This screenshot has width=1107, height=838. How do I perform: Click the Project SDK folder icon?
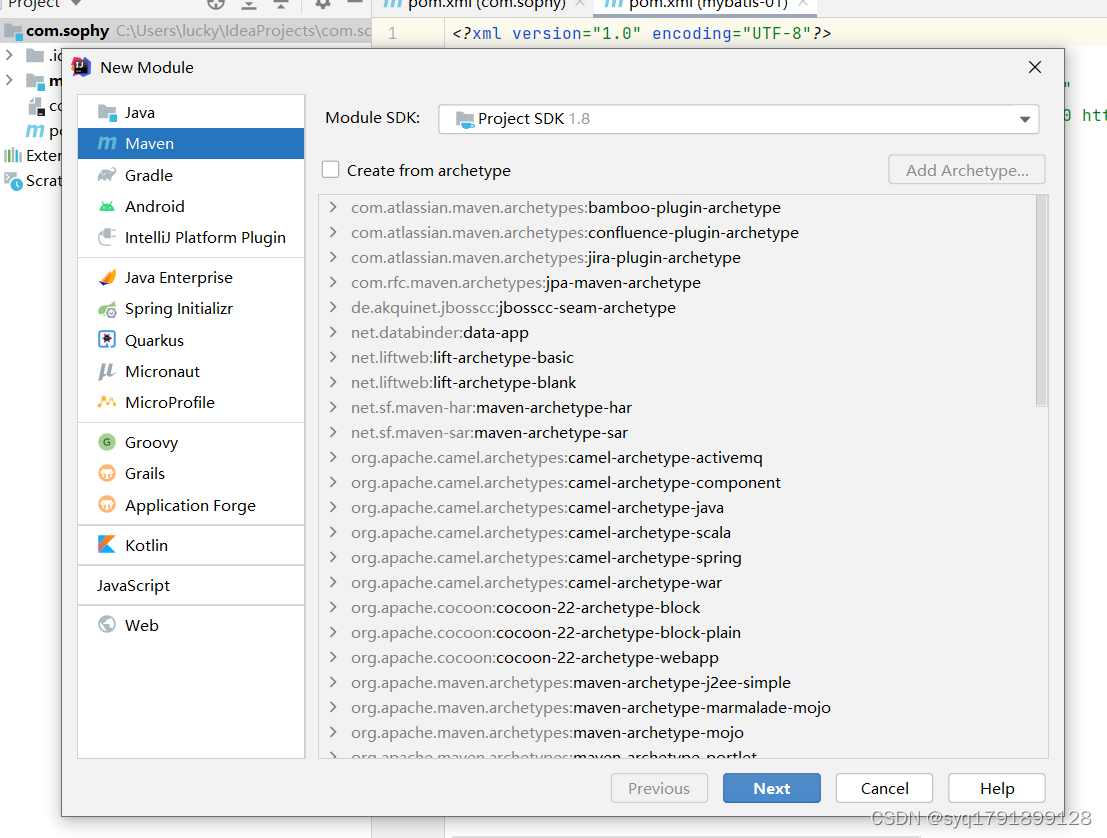tap(465, 119)
